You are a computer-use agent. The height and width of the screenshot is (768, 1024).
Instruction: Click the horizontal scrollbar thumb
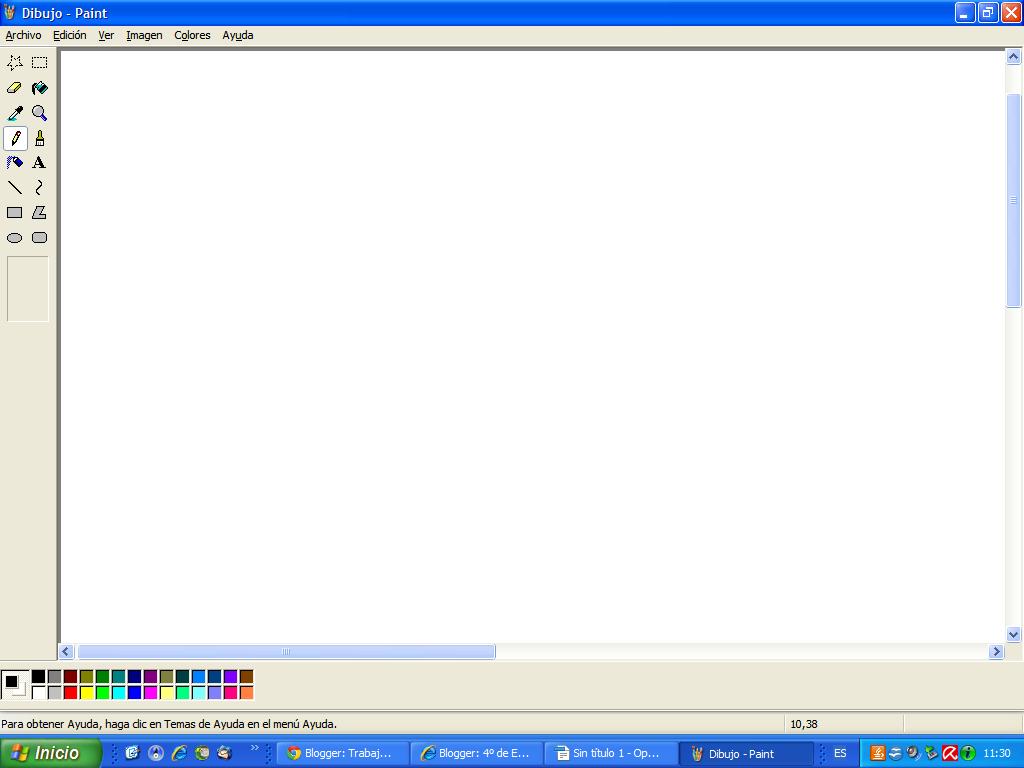pos(286,651)
